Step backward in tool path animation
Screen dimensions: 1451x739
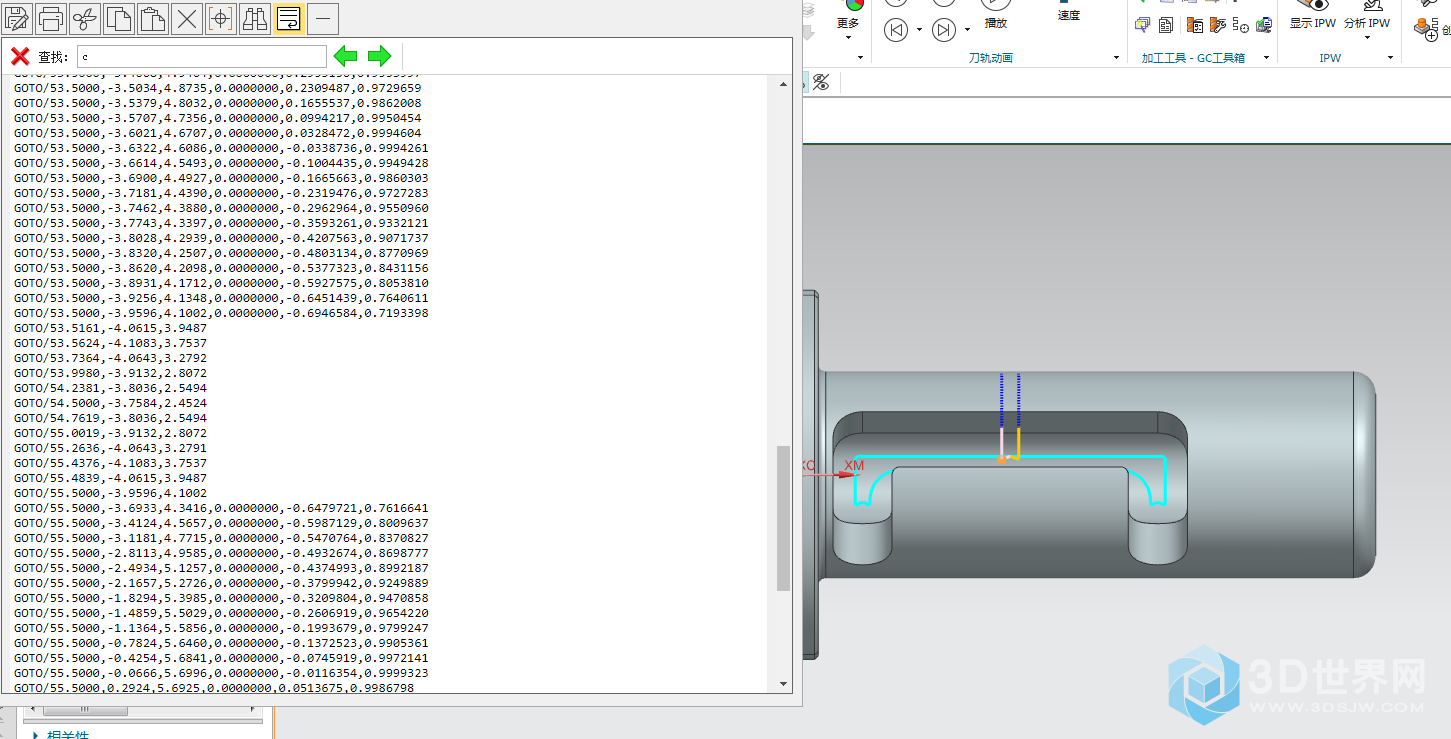(x=897, y=30)
